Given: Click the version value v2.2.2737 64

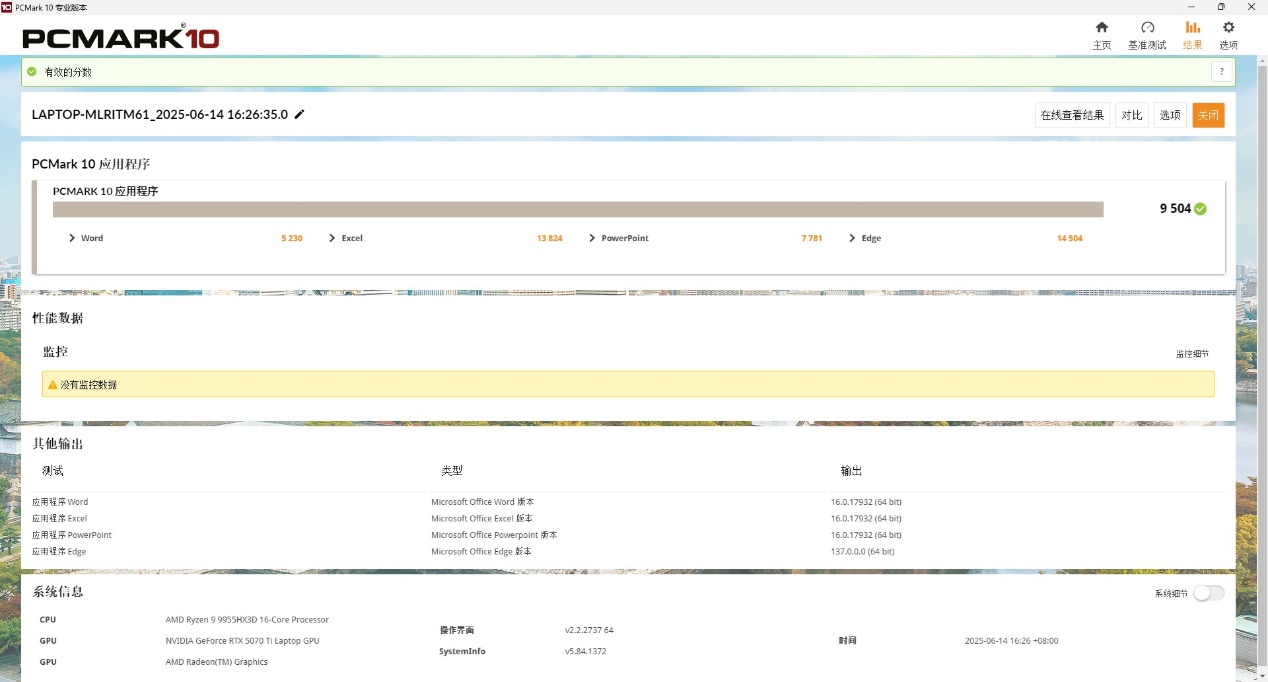Looking at the screenshot, I should pos(589,631).
